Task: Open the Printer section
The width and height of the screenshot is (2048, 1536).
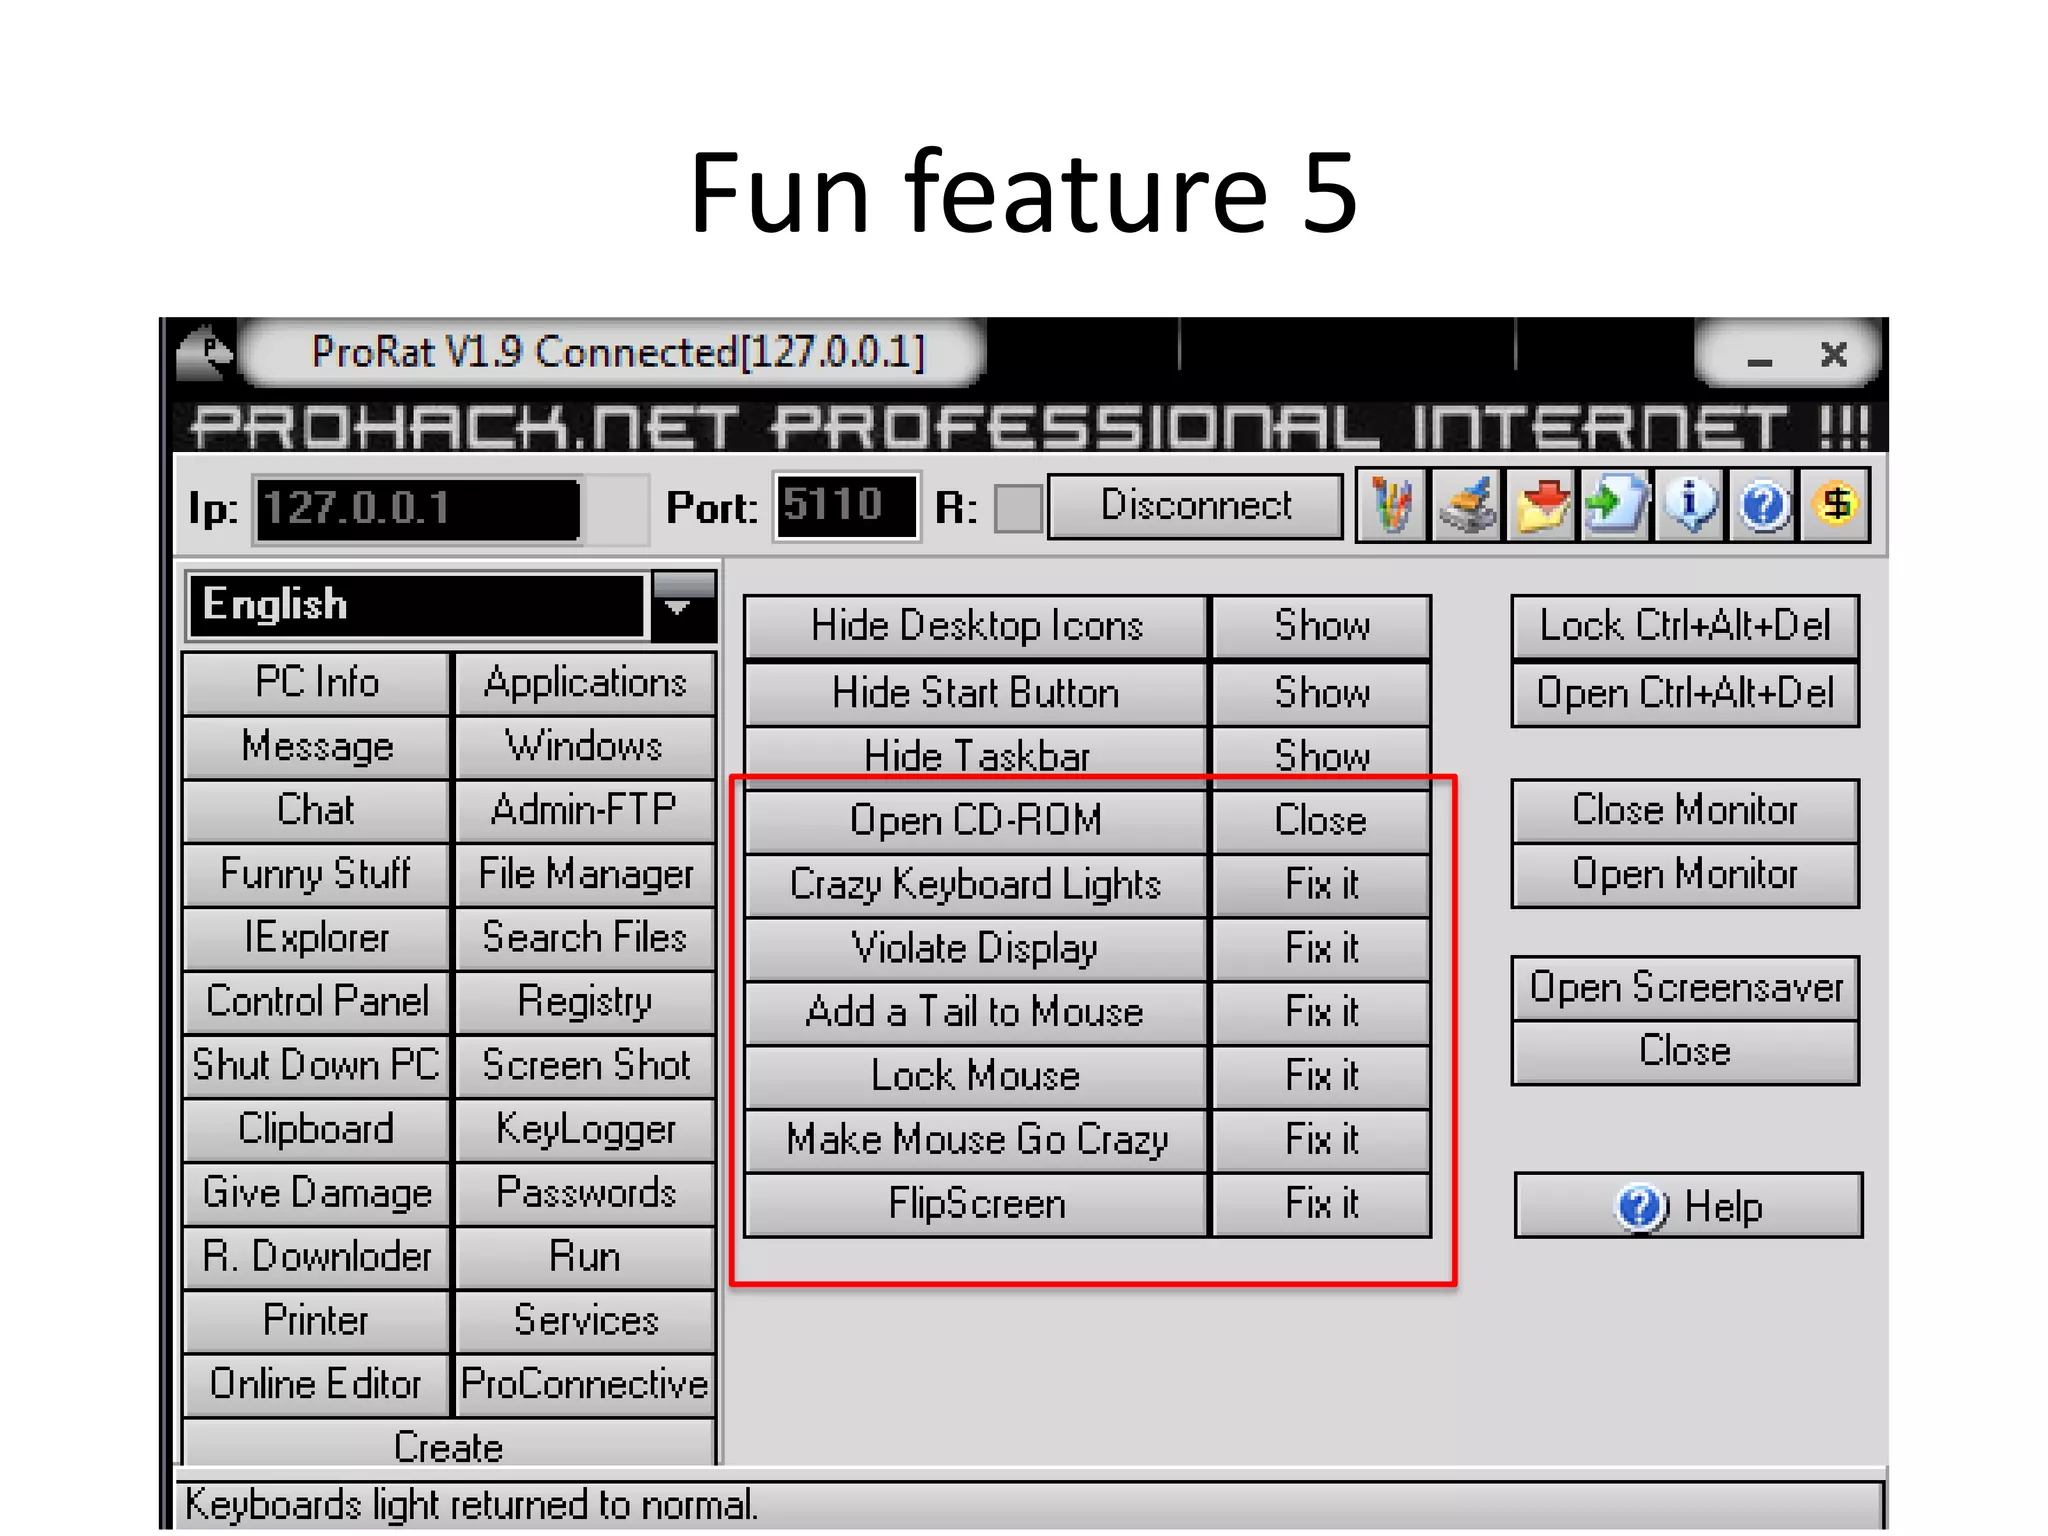Action: [317, 1322]
